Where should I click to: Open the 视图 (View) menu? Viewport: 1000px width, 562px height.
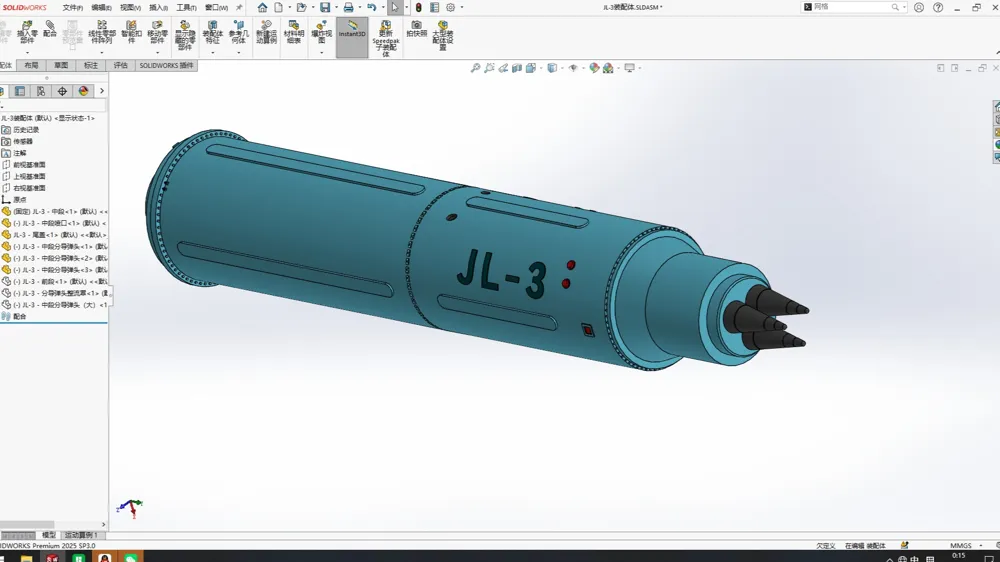[x=130, y=8]
